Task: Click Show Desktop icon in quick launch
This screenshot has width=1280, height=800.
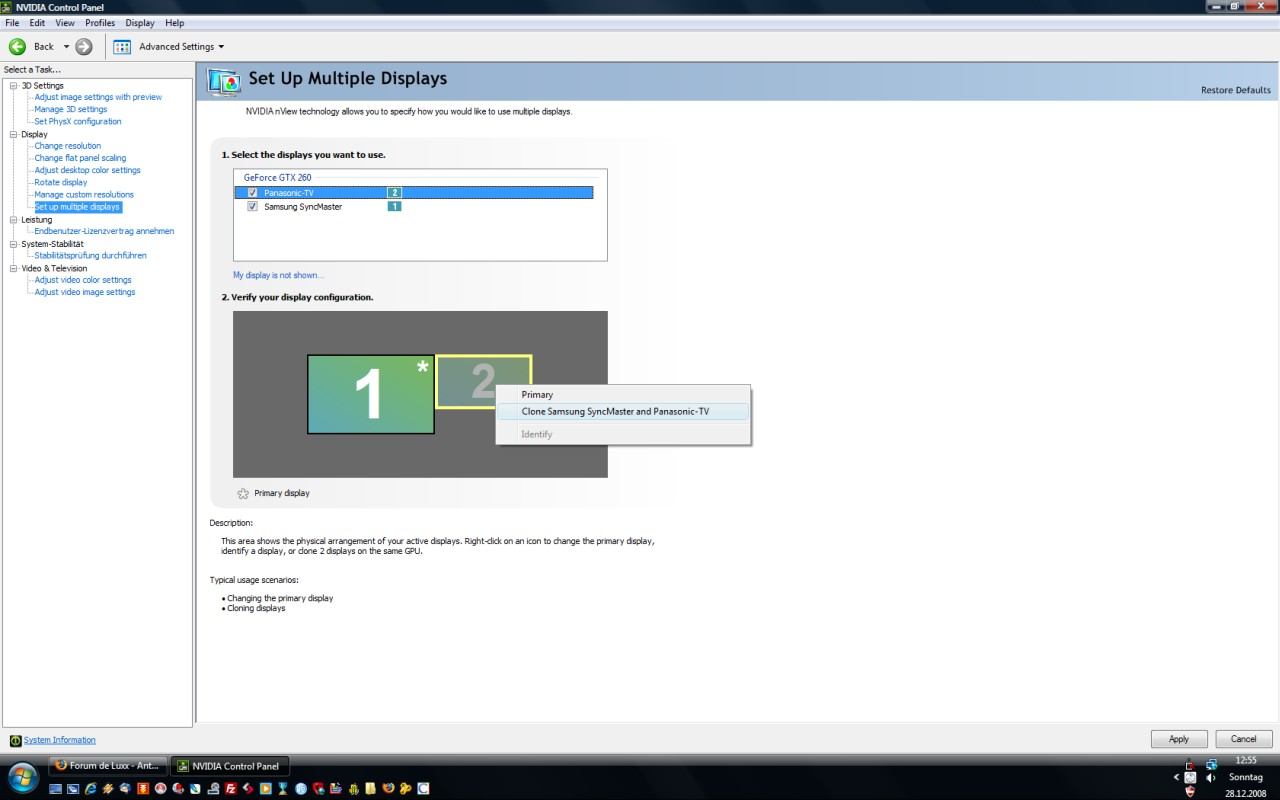Action: point(55,789)
